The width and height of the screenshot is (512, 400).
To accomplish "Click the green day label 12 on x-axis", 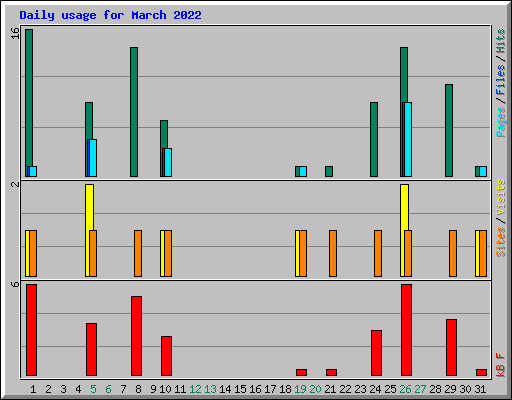I will (x=195, y=389).
